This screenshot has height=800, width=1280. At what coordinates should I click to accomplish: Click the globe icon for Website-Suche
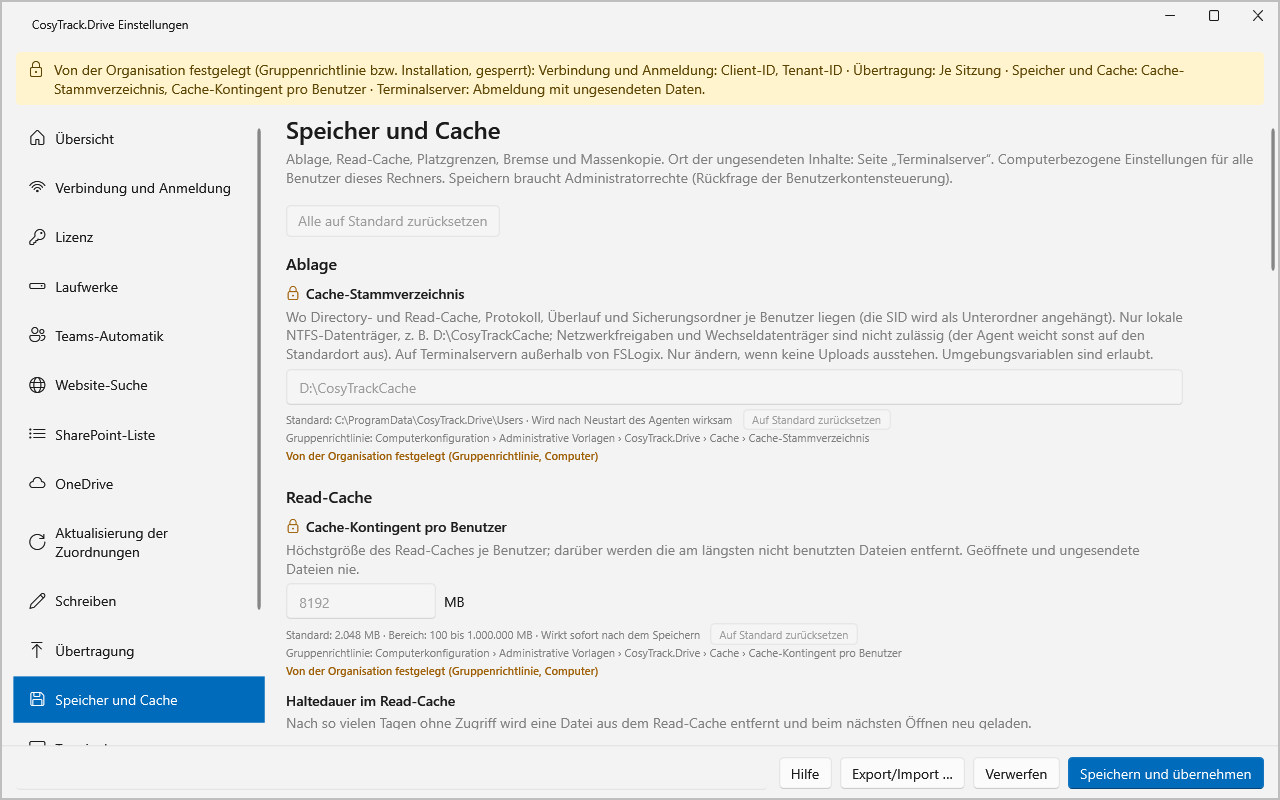click(37, 385)
